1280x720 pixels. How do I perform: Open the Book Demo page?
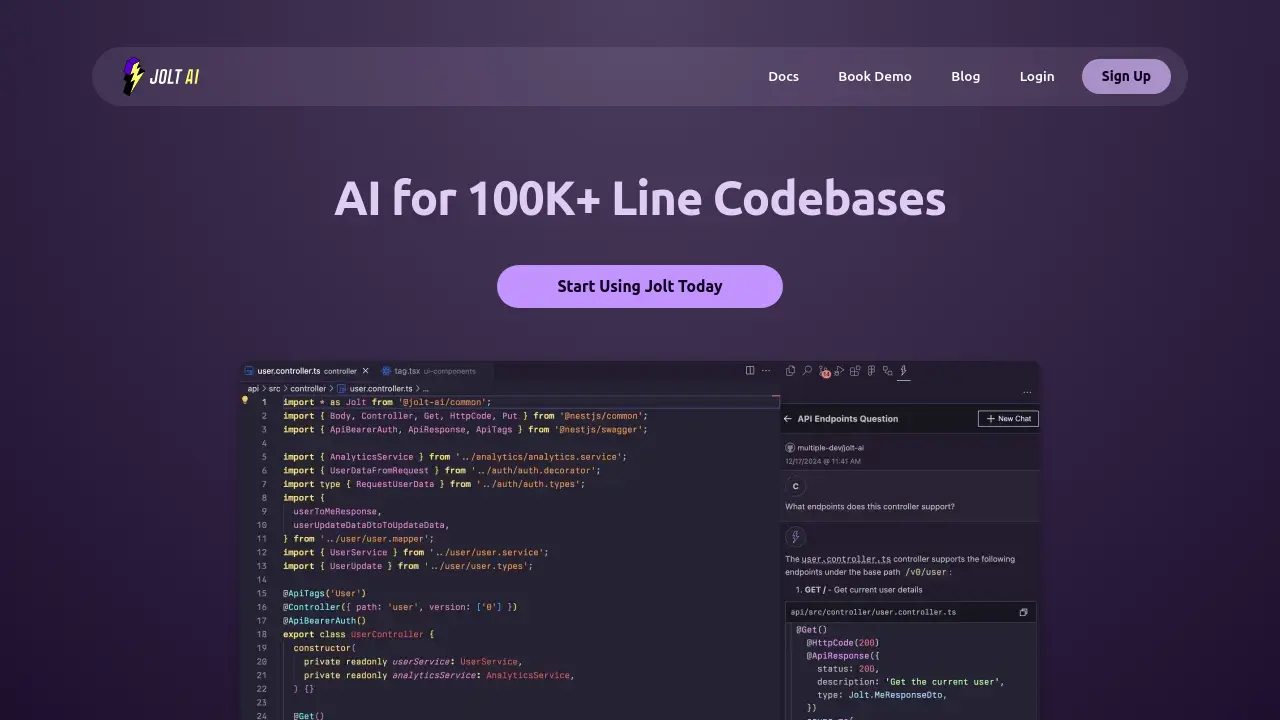pyautogui.click(x=875, y=76)
